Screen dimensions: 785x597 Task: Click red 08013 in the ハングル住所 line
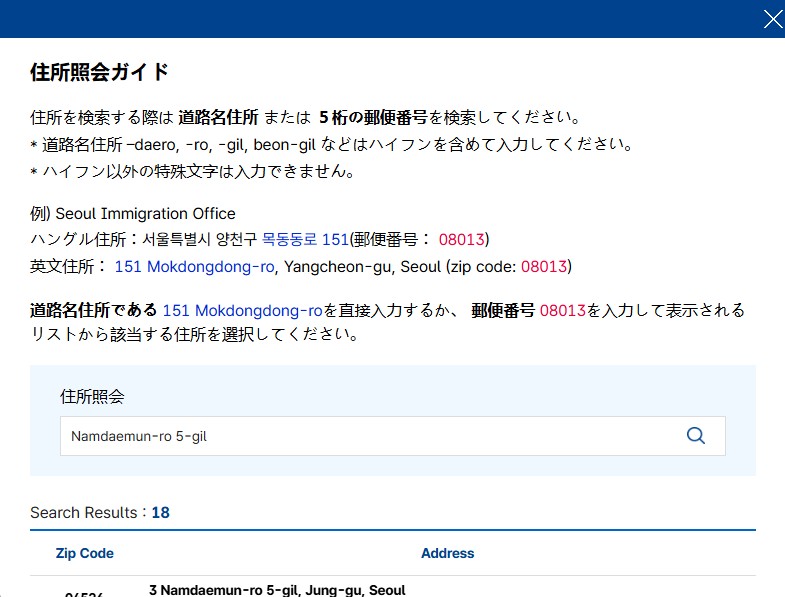(x=461, y=240)
